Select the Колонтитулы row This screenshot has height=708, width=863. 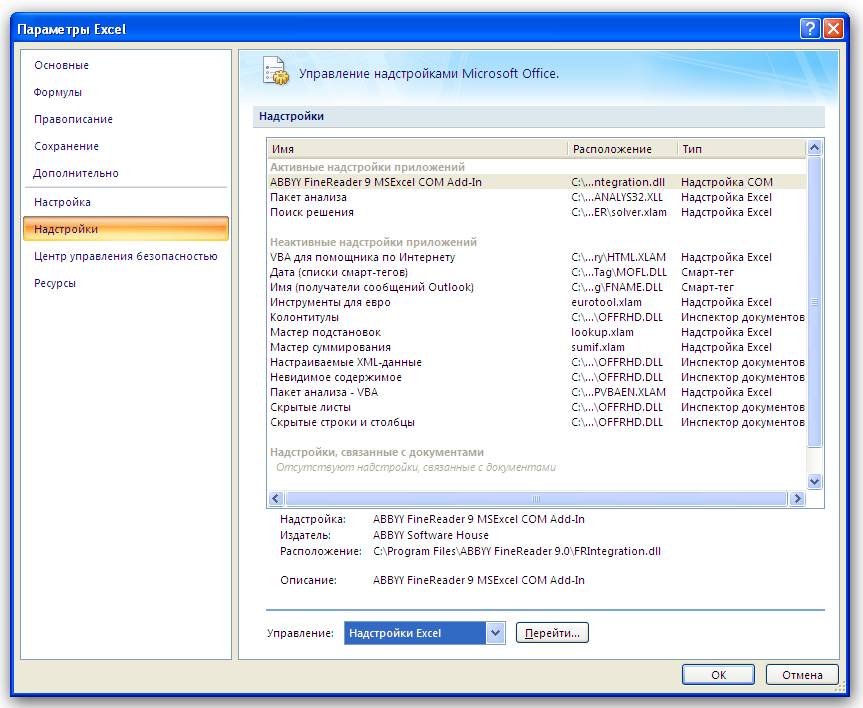(537, 317)
